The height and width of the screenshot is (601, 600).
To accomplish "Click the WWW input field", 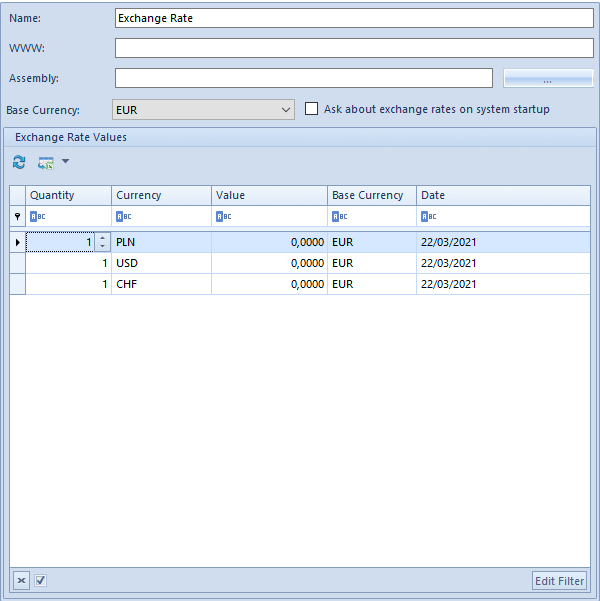I will pos(354,48).
